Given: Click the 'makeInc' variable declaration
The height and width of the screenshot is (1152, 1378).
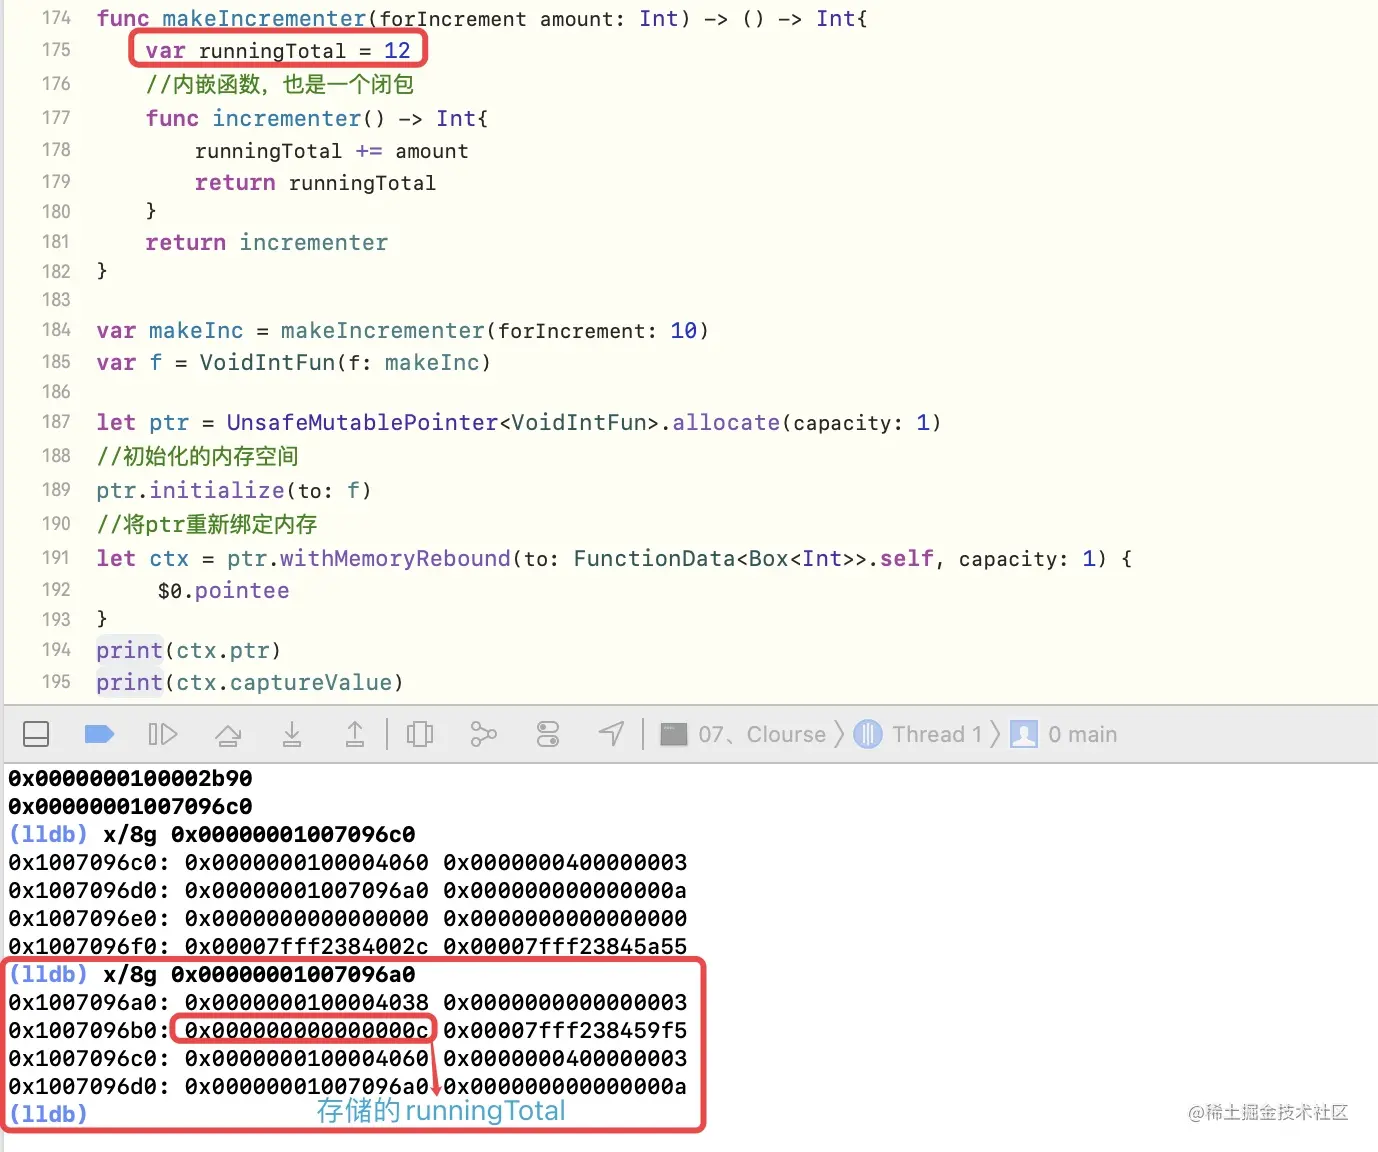Looking at the screenshot, I should coord(196,330).
